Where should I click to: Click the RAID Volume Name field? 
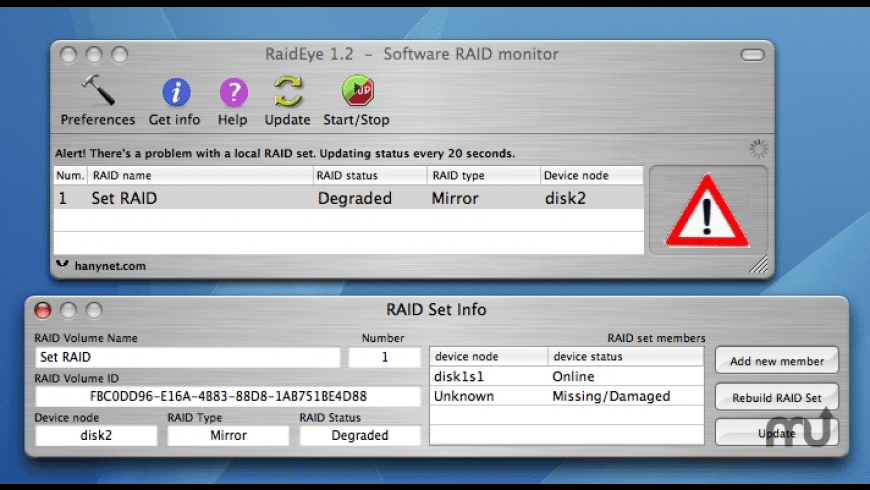[x=188, y=357]
